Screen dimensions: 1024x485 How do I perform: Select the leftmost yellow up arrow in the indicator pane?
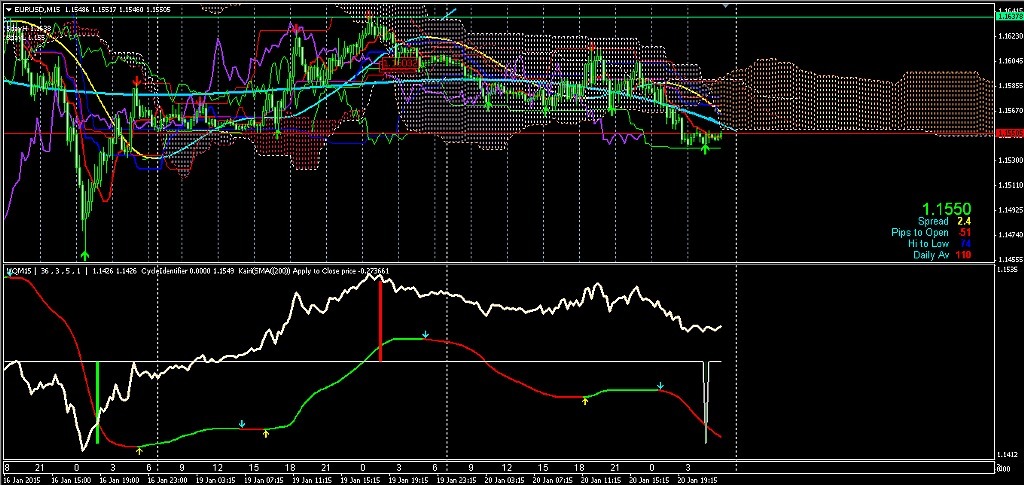(139, 451)
